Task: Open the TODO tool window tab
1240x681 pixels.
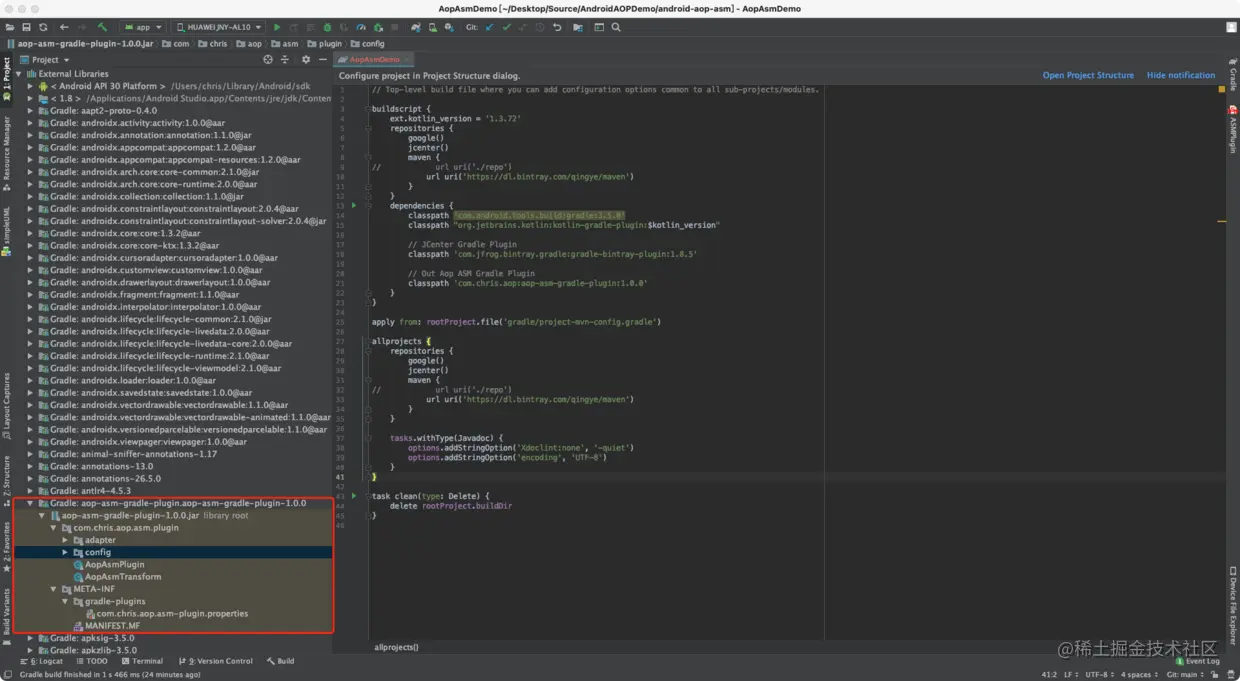Action: [x=91, y=661]
